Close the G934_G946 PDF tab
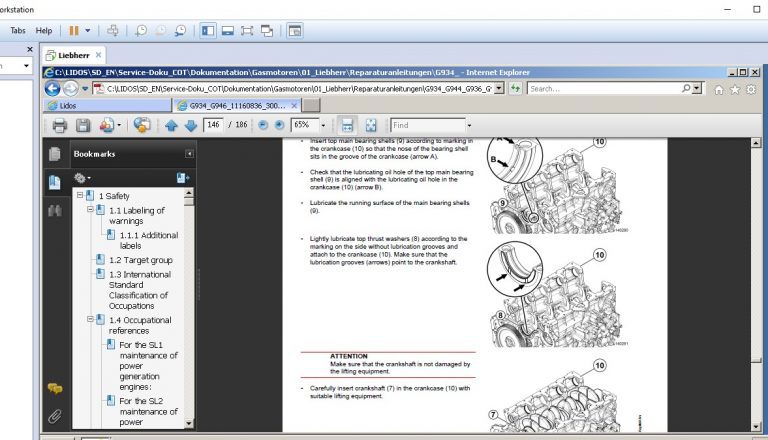This screenshot has height=440, width=768. click(294, 105)
